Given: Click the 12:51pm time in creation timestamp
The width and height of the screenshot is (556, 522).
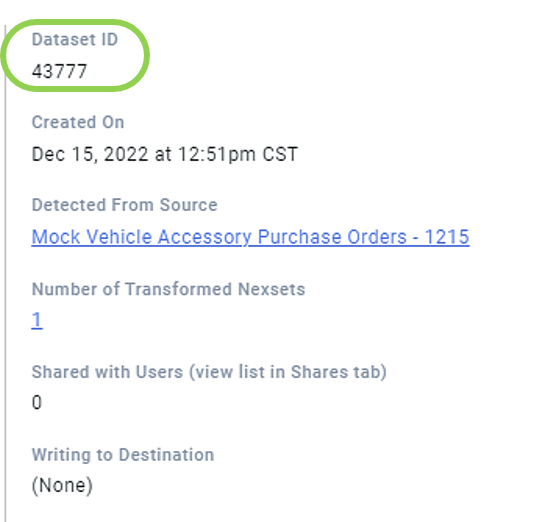Looking at the screenshot, I should (x=217, y=155).
